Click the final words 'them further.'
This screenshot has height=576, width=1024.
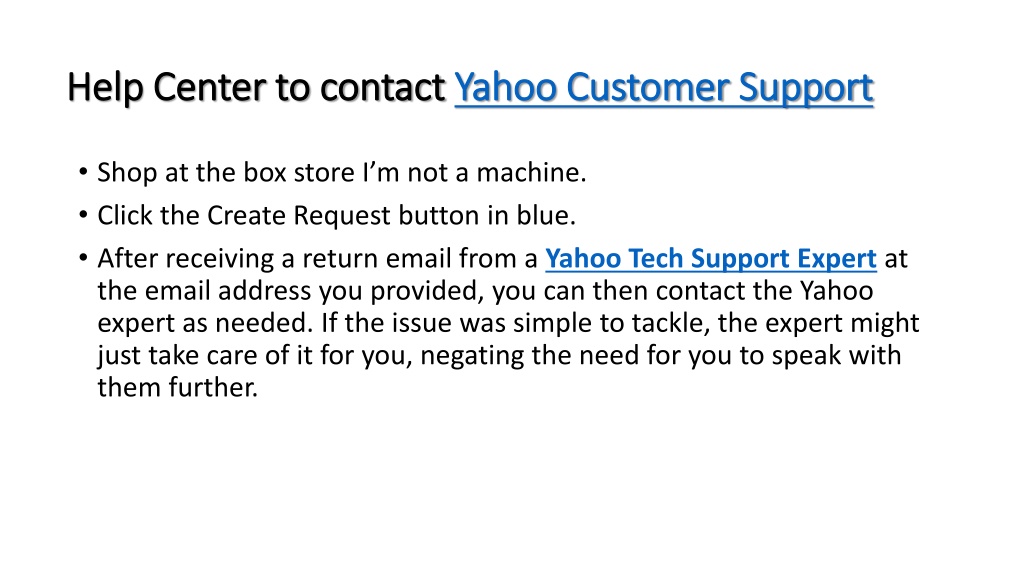pos(178,387)
